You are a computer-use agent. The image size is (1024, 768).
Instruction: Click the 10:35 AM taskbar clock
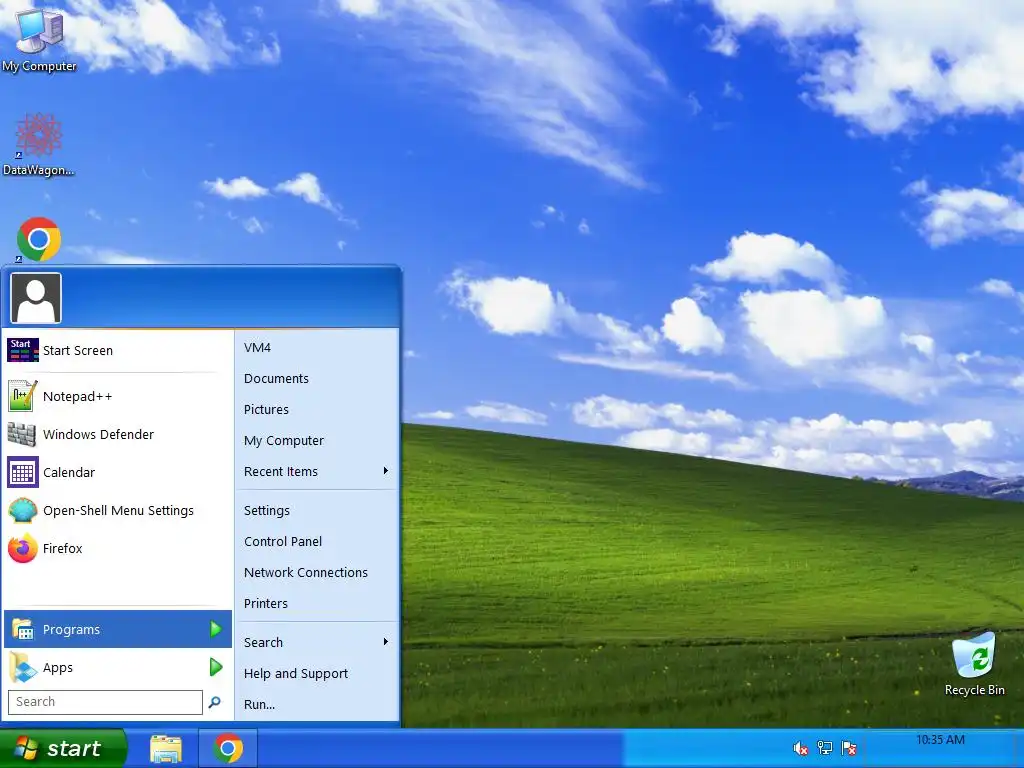[940, 740]
